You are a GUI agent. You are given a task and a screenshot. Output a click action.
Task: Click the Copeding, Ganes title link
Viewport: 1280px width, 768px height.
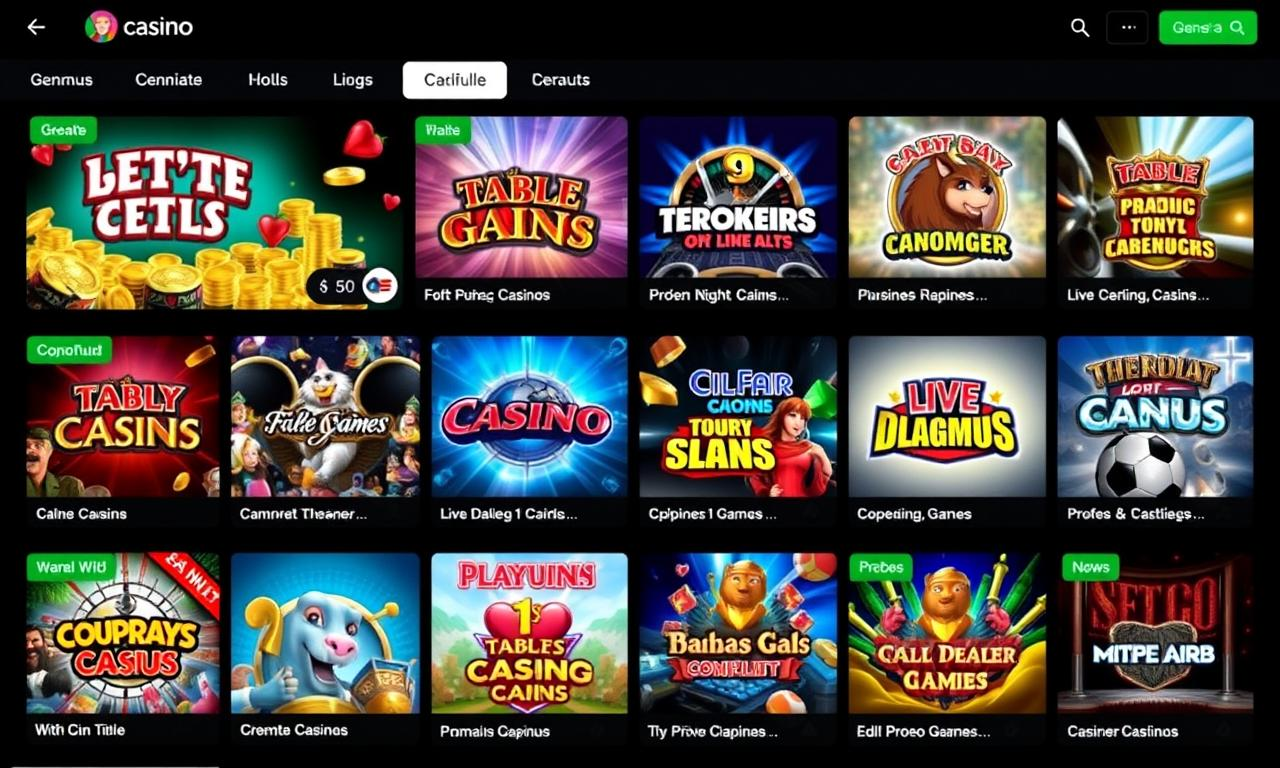(914, 514)
